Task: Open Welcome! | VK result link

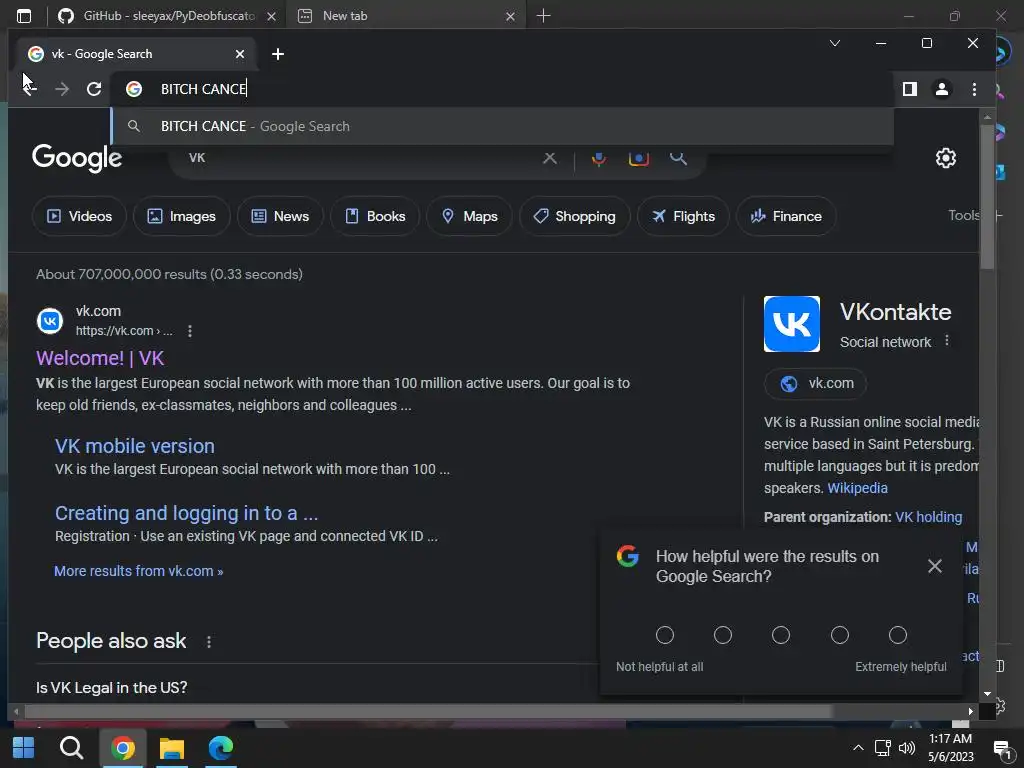Action: (100, 358)
